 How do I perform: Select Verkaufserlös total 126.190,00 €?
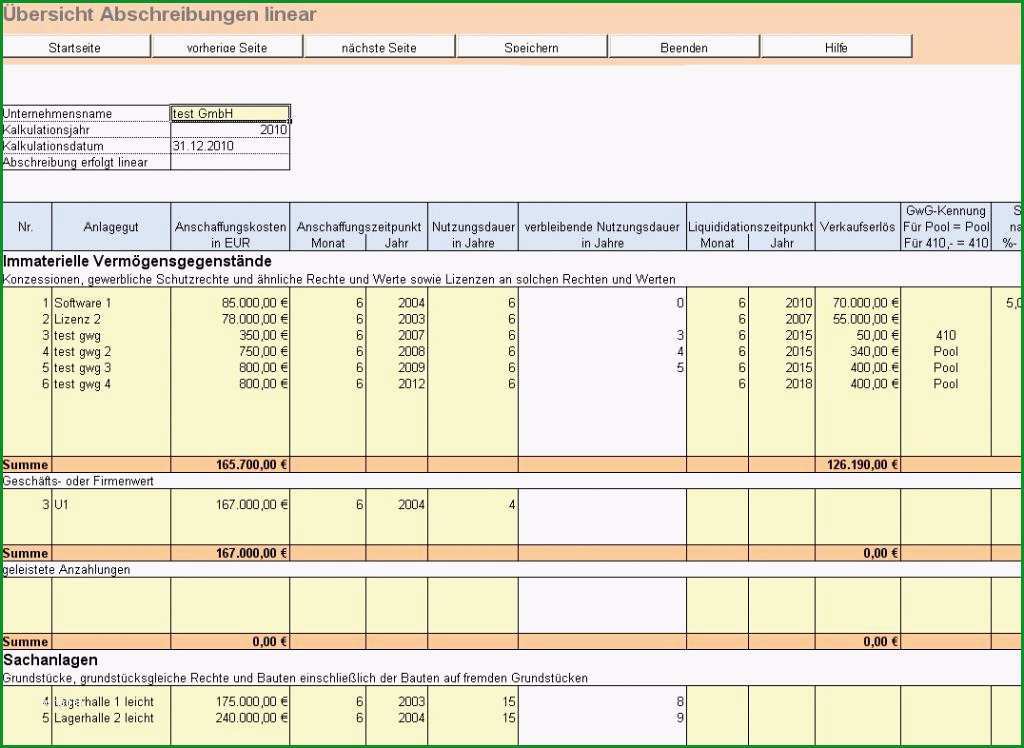pyautogui.click(x=857, y=465)
